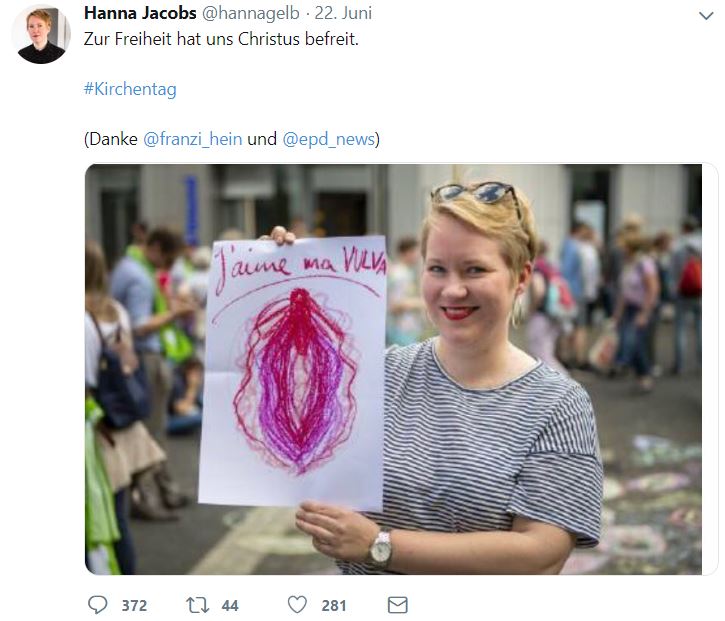Like the tweet with the heart icon
Viewport: 725px width, 621px height.
pos(297,605)
